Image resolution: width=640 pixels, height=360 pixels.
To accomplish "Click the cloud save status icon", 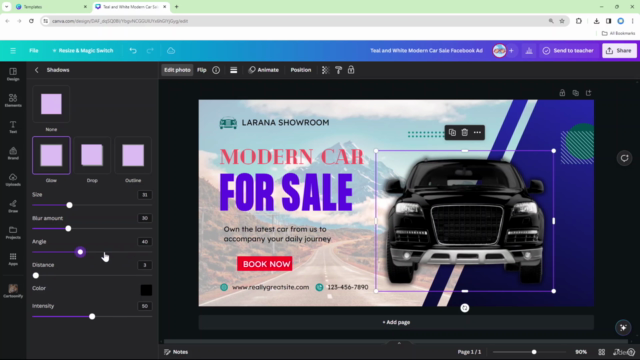I will point(171,51).
